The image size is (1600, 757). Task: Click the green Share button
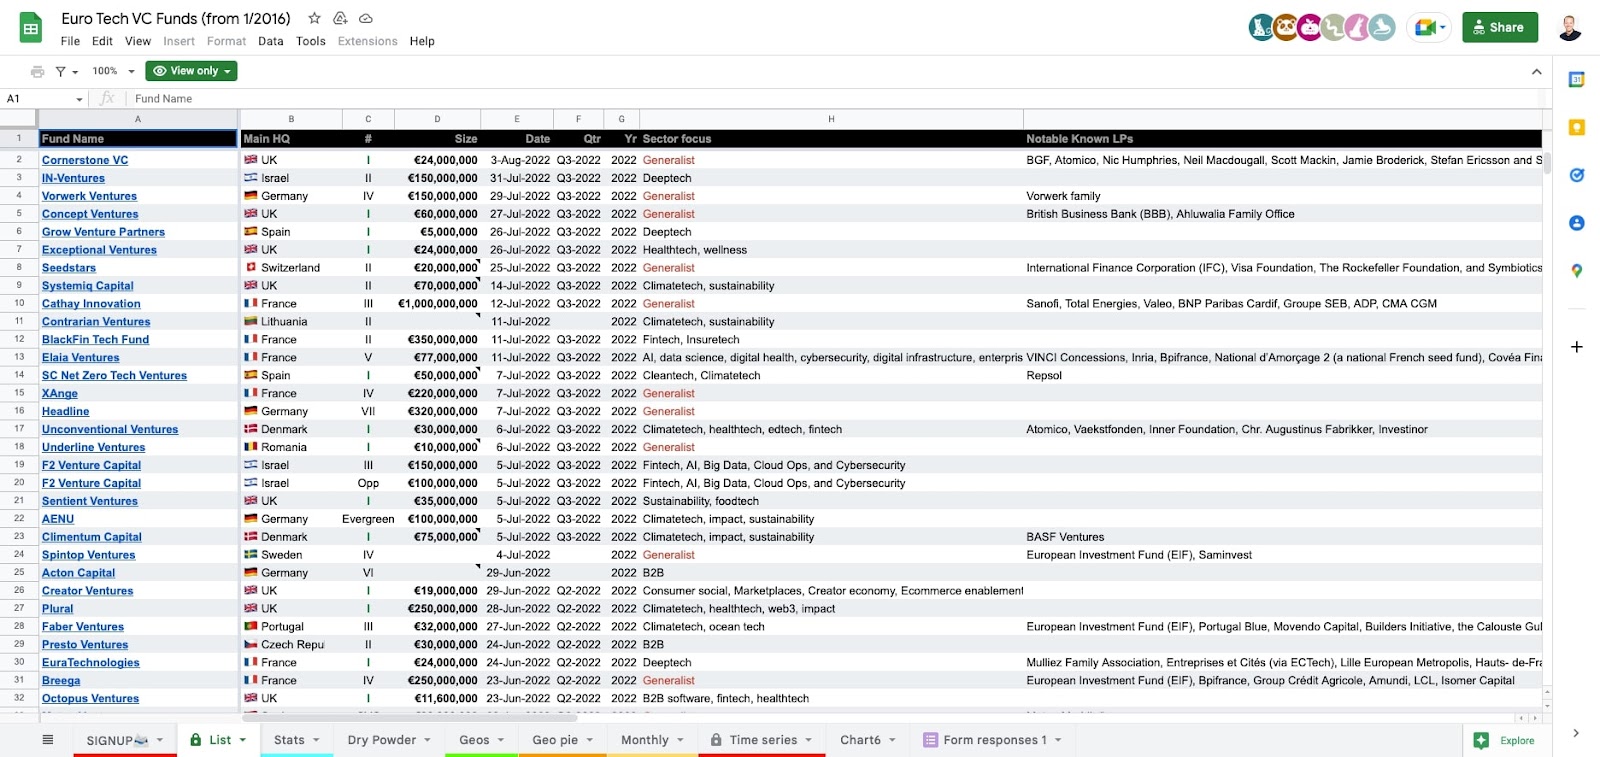[1500, 28]
